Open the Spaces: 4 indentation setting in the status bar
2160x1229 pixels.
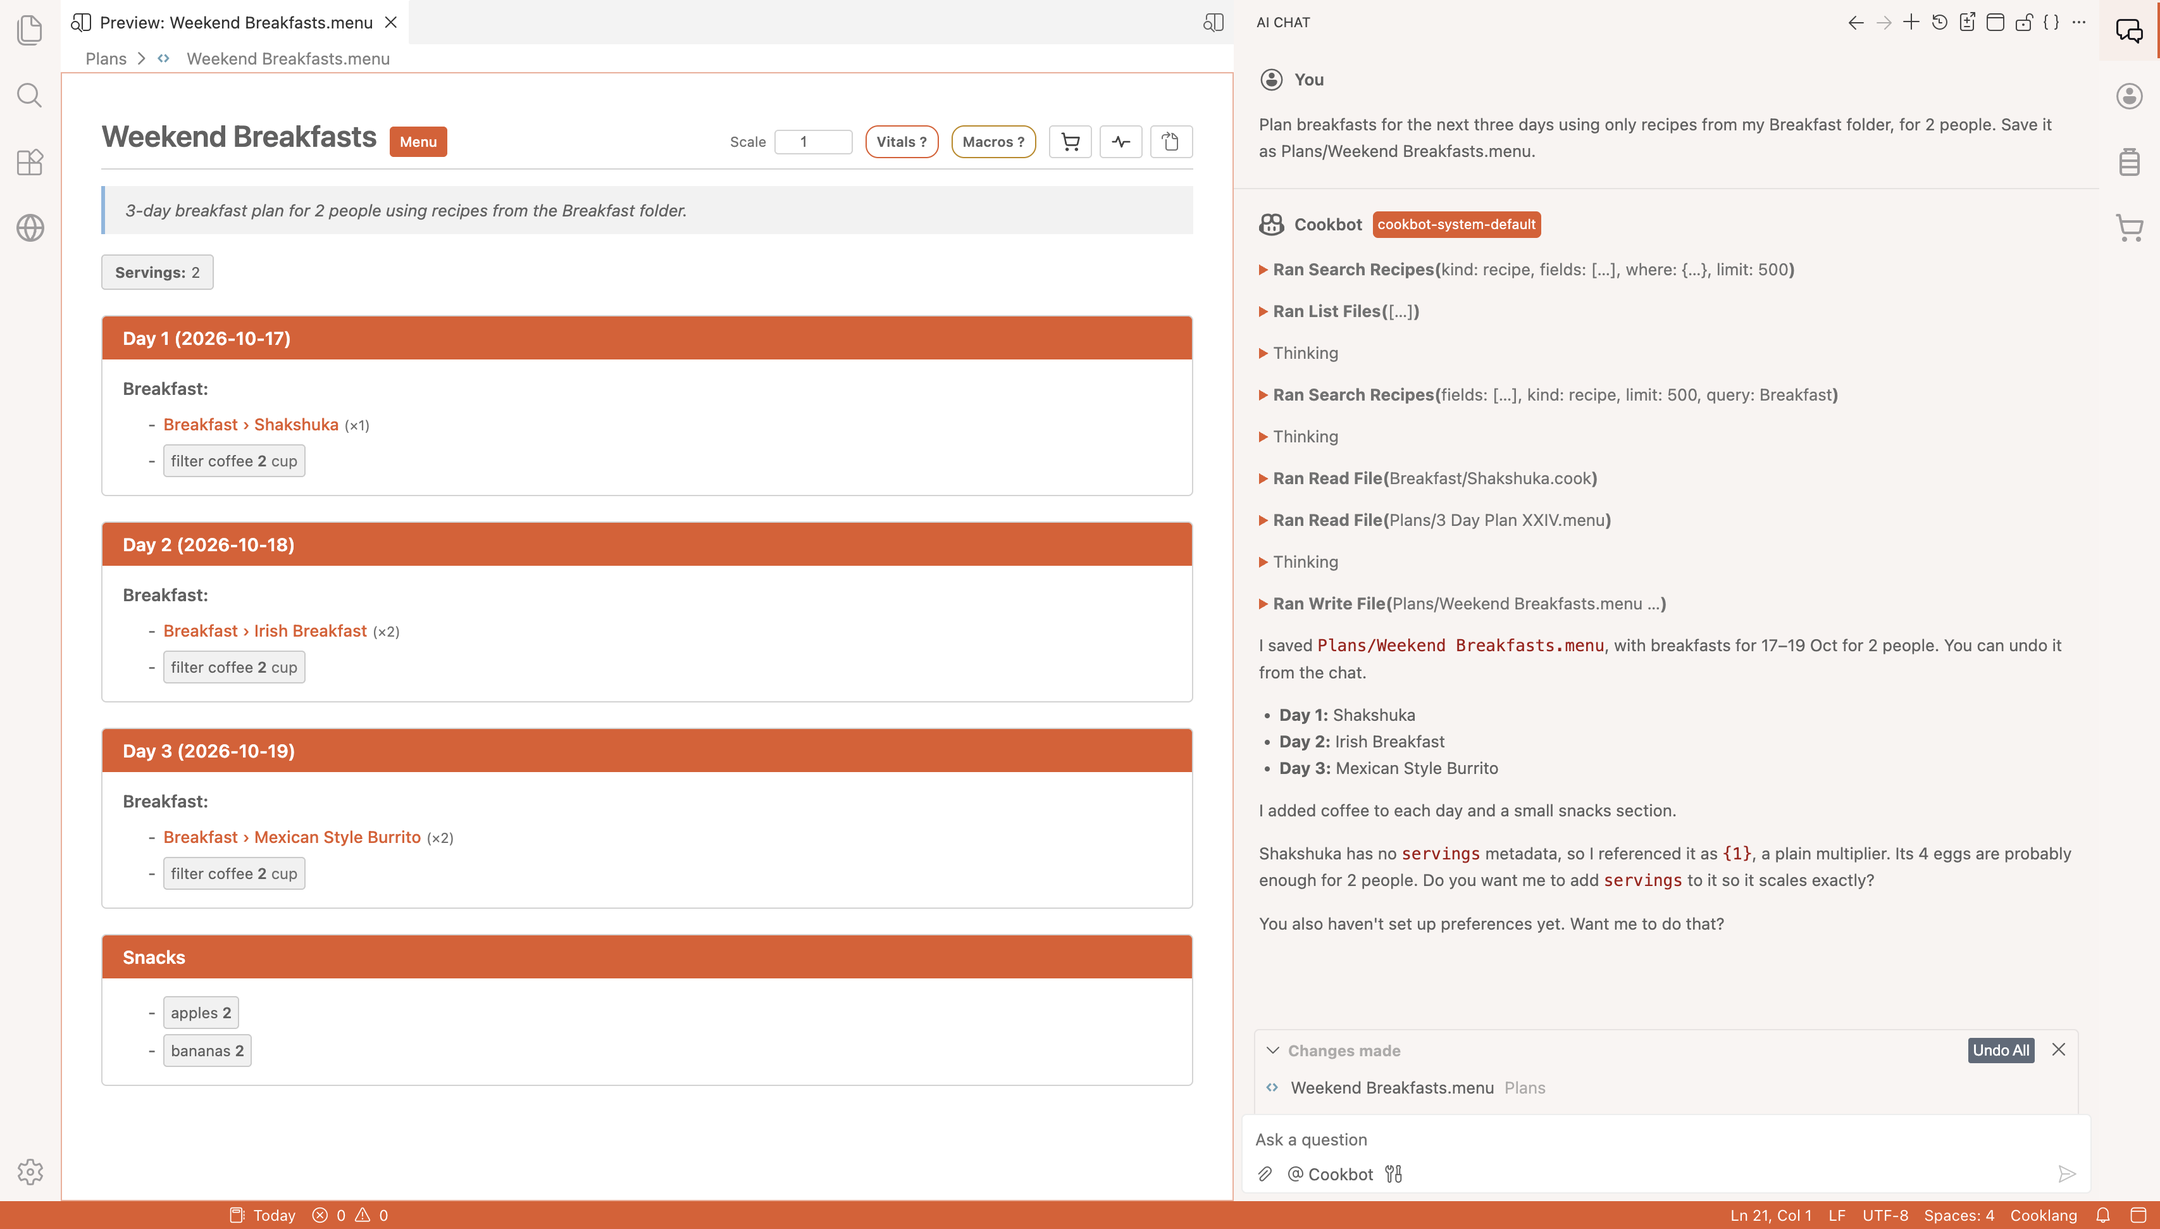(x=1958, y=1216)
